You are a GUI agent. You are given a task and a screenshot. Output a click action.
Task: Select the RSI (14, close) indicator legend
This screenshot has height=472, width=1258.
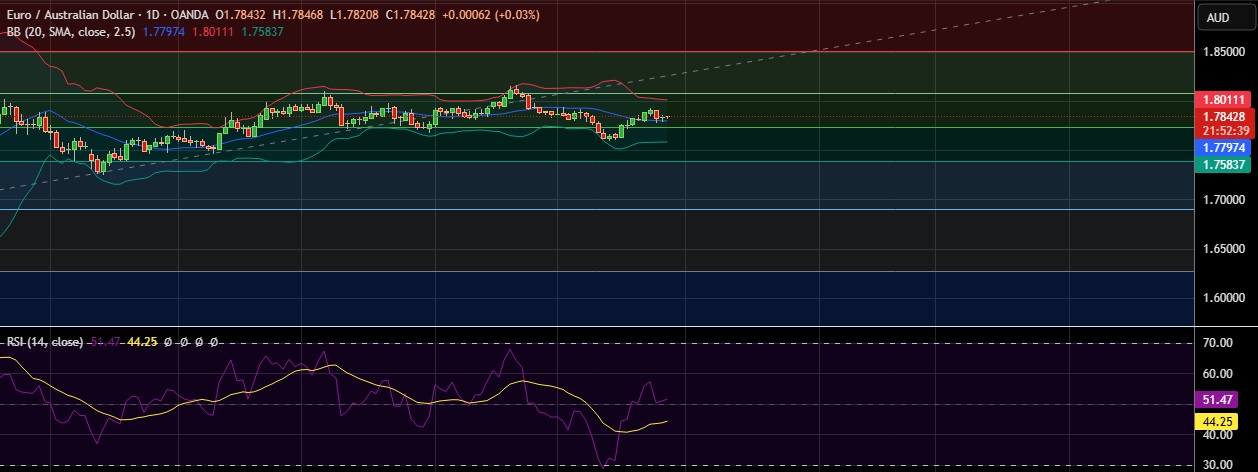[45, 342]
